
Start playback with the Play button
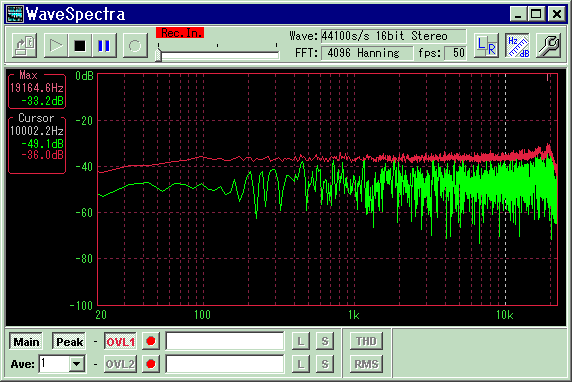click(56, 46)
